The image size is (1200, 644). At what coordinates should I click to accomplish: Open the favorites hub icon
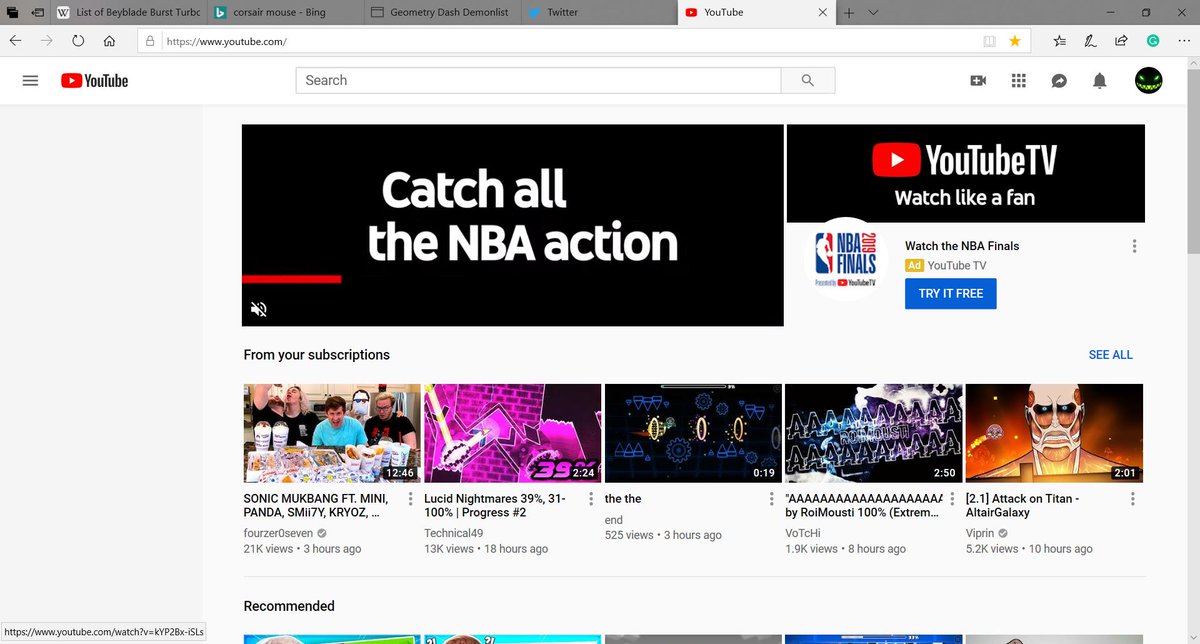coord(1060,41)
